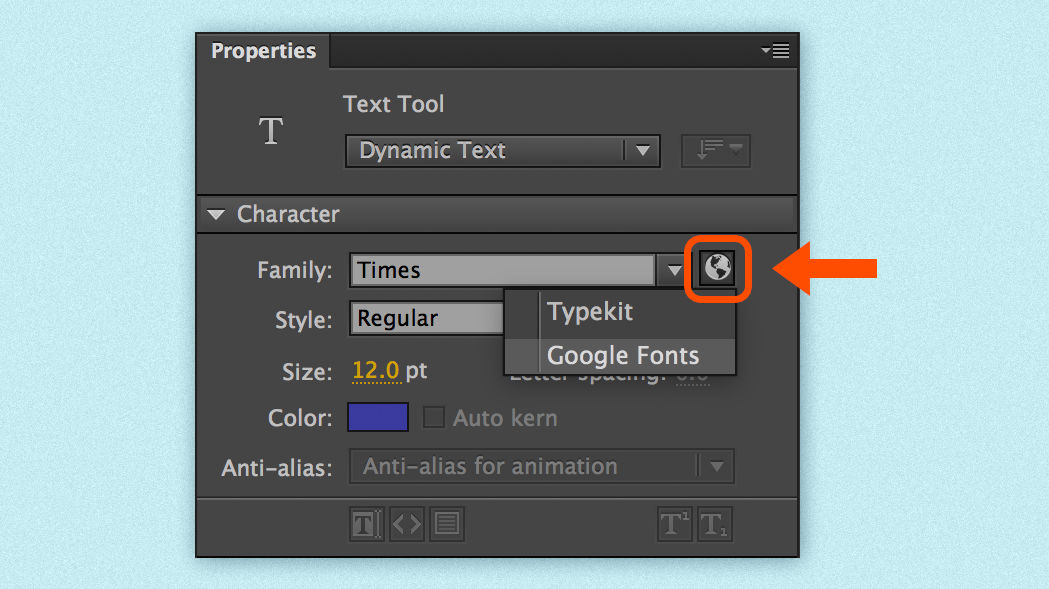Click the Regular style field
The image size is (1049, 589).
coord(427,319)
